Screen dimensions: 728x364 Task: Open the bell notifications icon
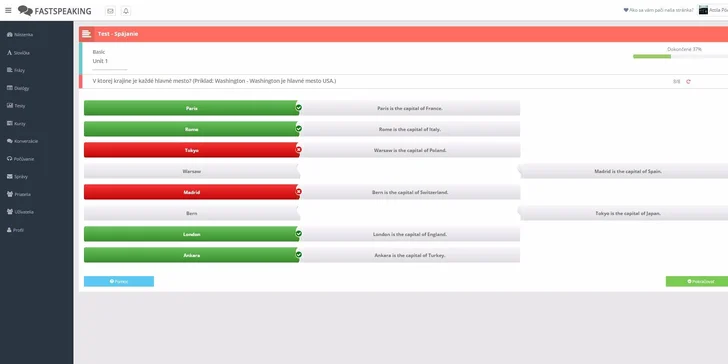(125, 11)
